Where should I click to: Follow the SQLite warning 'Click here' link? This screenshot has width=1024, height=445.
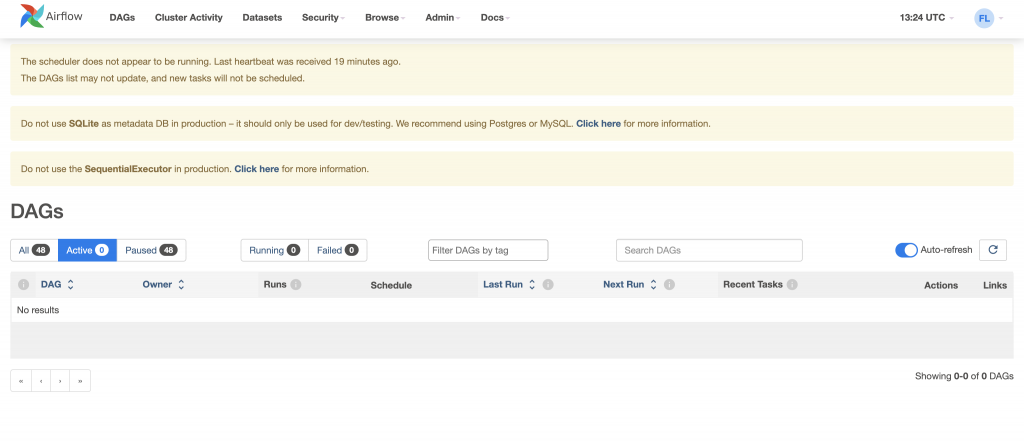598,124
